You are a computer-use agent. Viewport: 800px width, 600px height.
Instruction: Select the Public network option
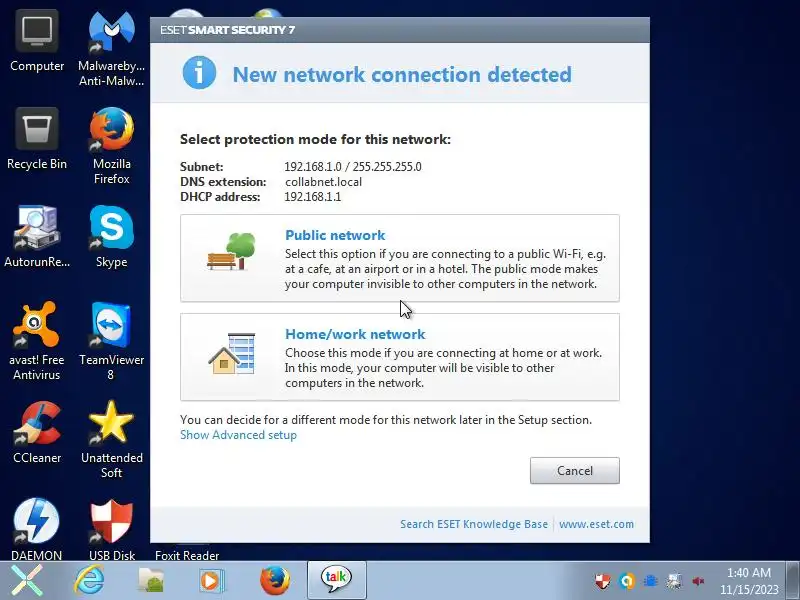[399, 258]
